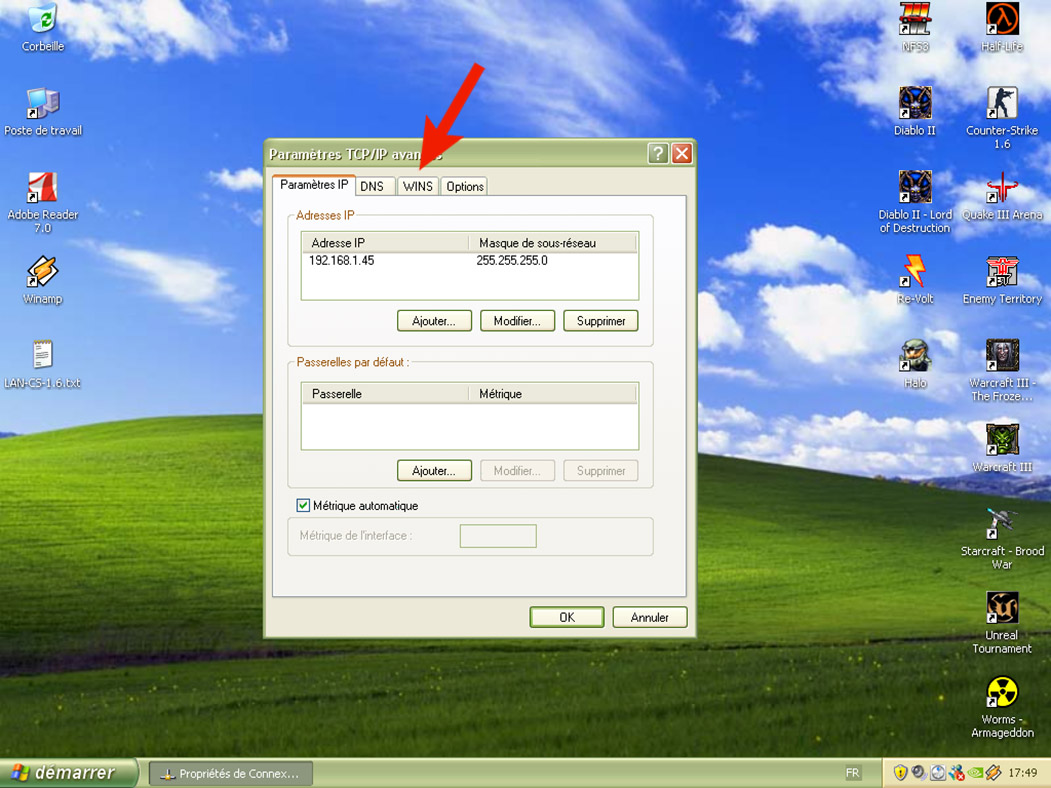Uncheck the Métrique automatique checkbox
This screenshot has height=788, width=1051.
(x=304, y=506)
